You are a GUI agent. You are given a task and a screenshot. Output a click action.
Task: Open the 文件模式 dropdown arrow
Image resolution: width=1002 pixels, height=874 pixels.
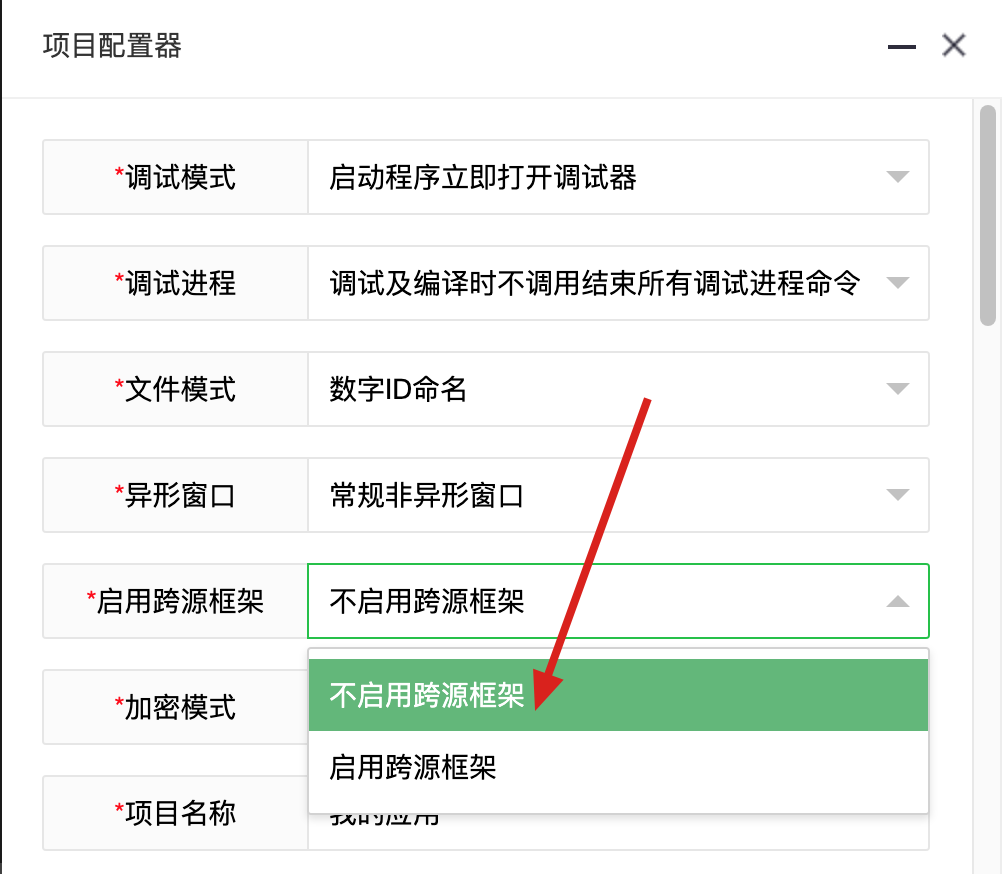(898, 389)
